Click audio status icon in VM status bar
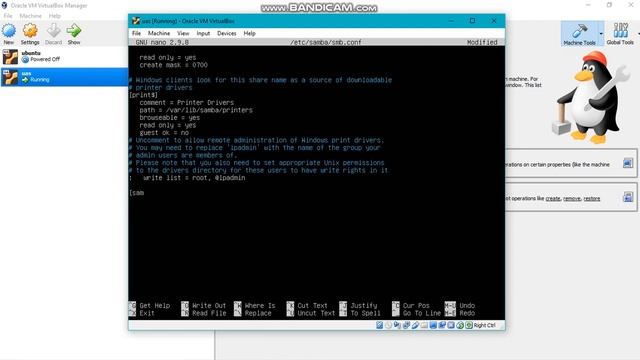 [397, 325]
